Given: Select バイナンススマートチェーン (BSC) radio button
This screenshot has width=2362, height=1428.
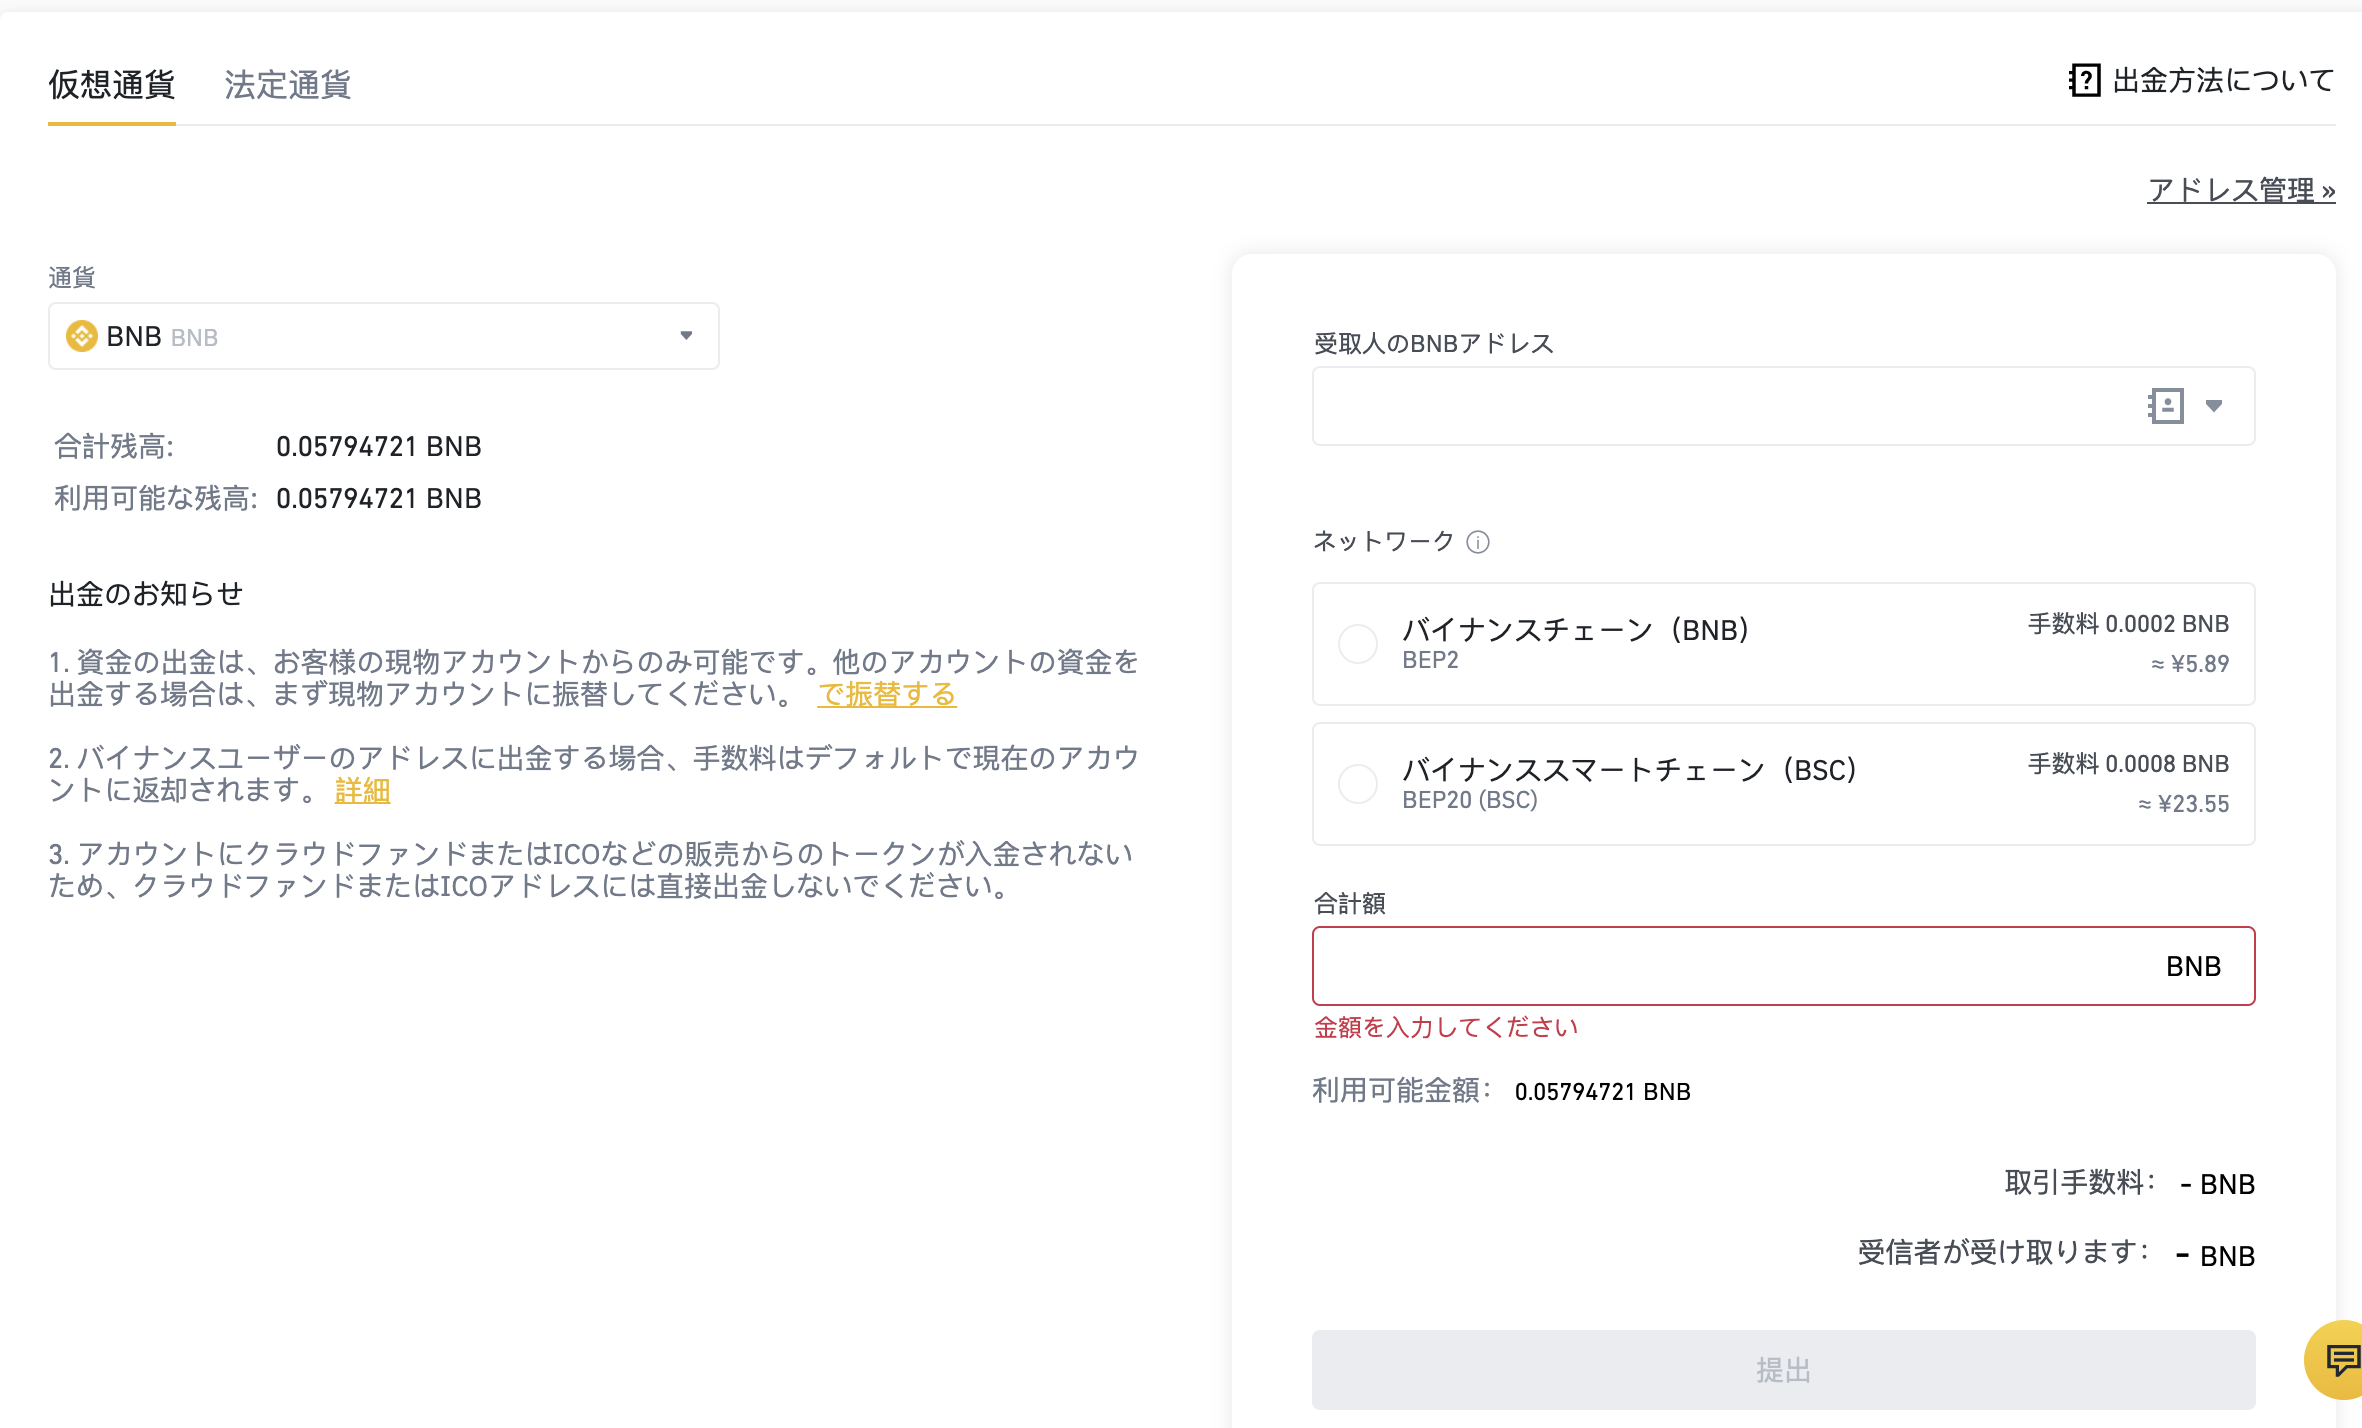Looking at the screenshot, I should 1358,784.
